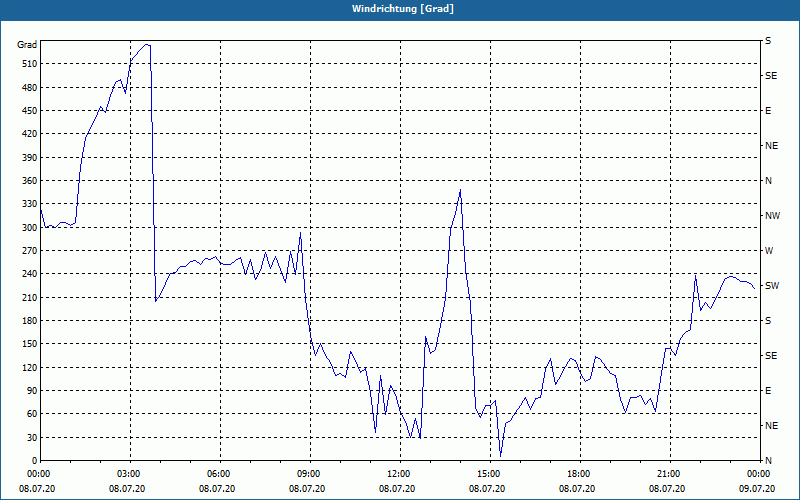Select the 09:00 time label
The image size is (800, 500).
pyautogui.click(x=308, y=474)
